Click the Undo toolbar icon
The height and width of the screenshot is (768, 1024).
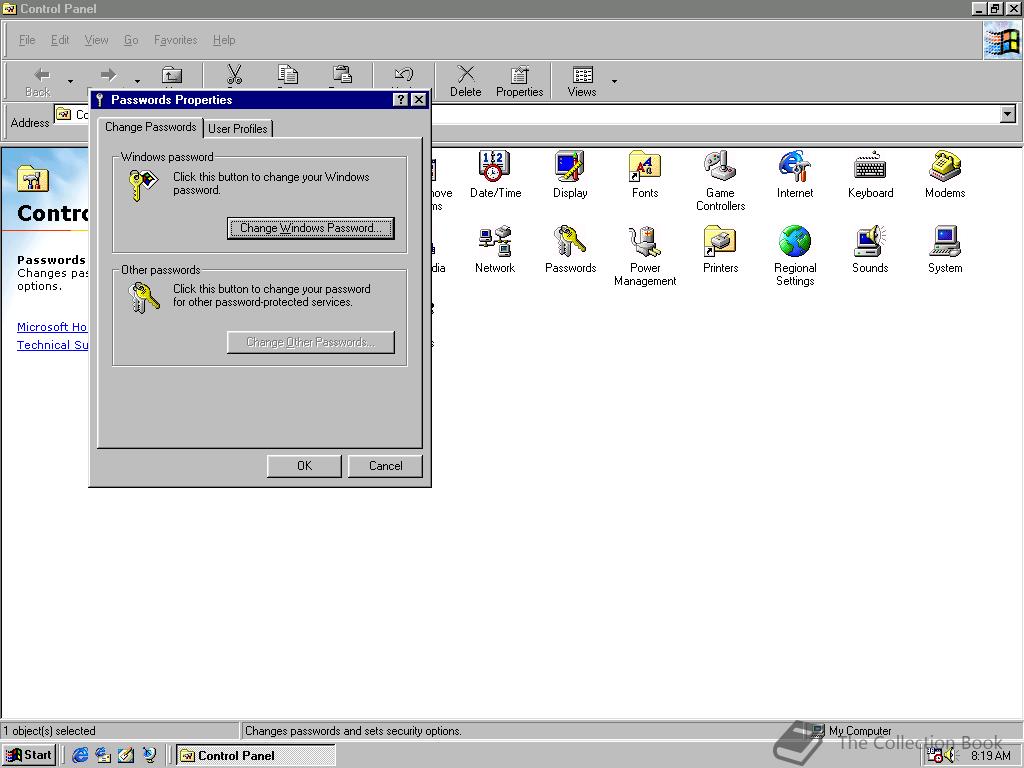pos(404,75)
